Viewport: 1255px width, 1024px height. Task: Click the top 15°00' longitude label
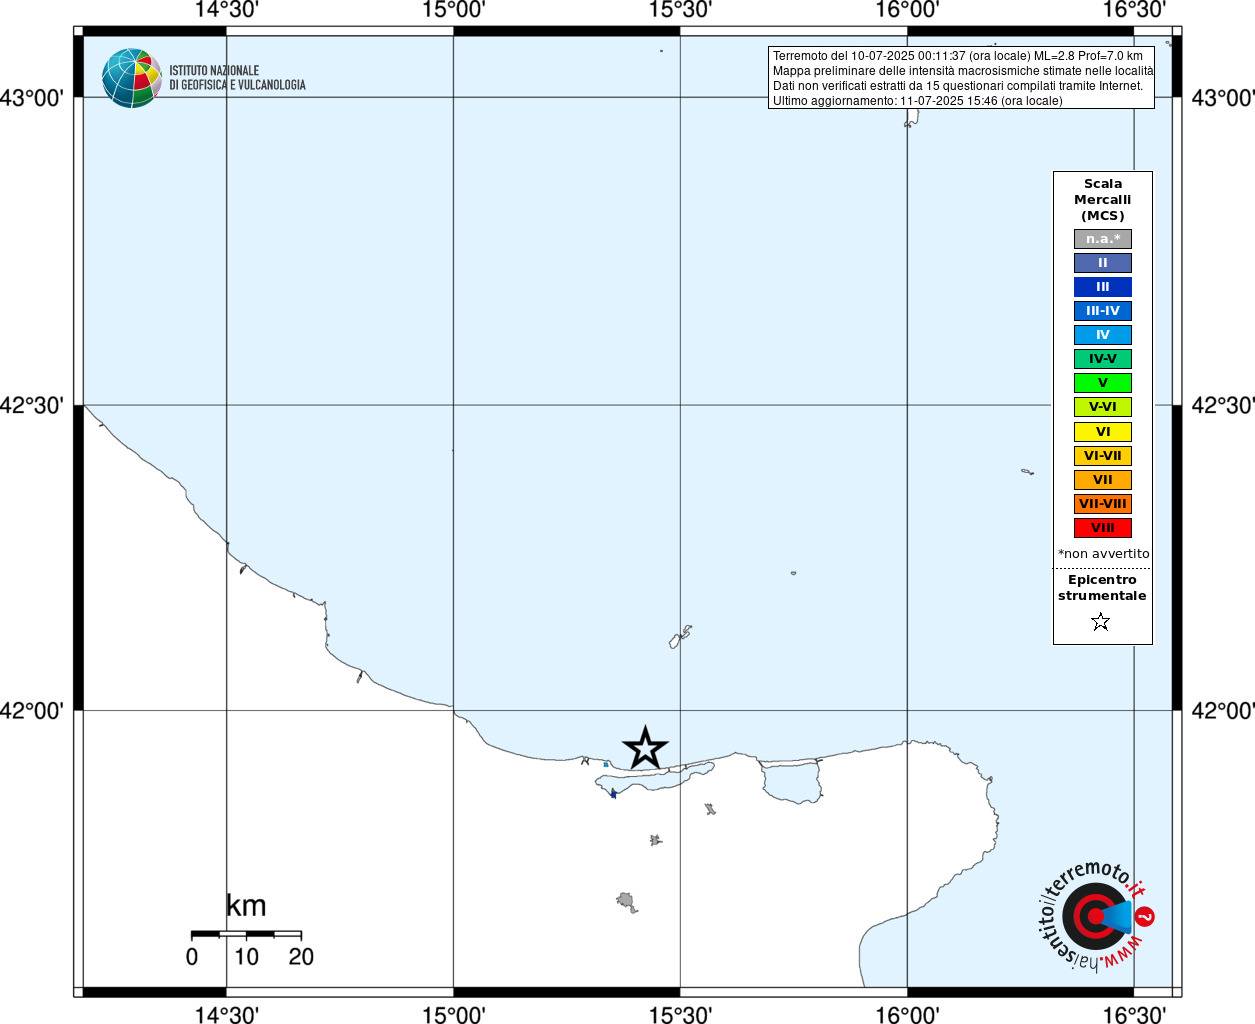click(x=454, y=10)
